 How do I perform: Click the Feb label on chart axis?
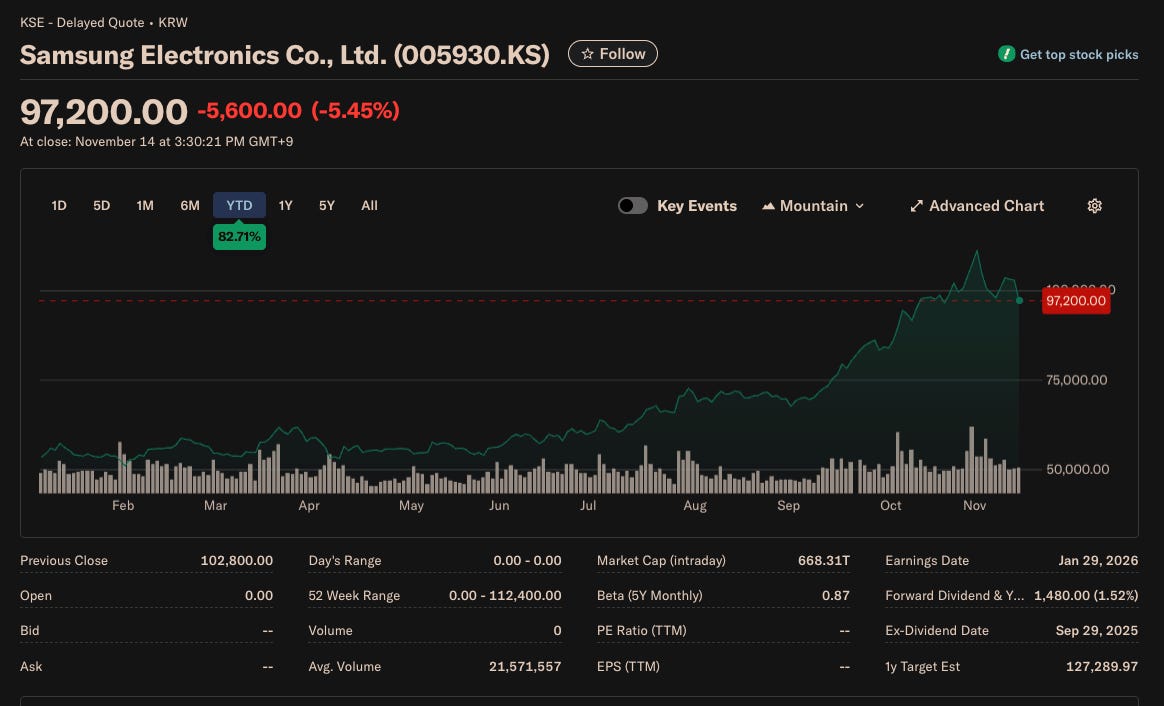122,506
